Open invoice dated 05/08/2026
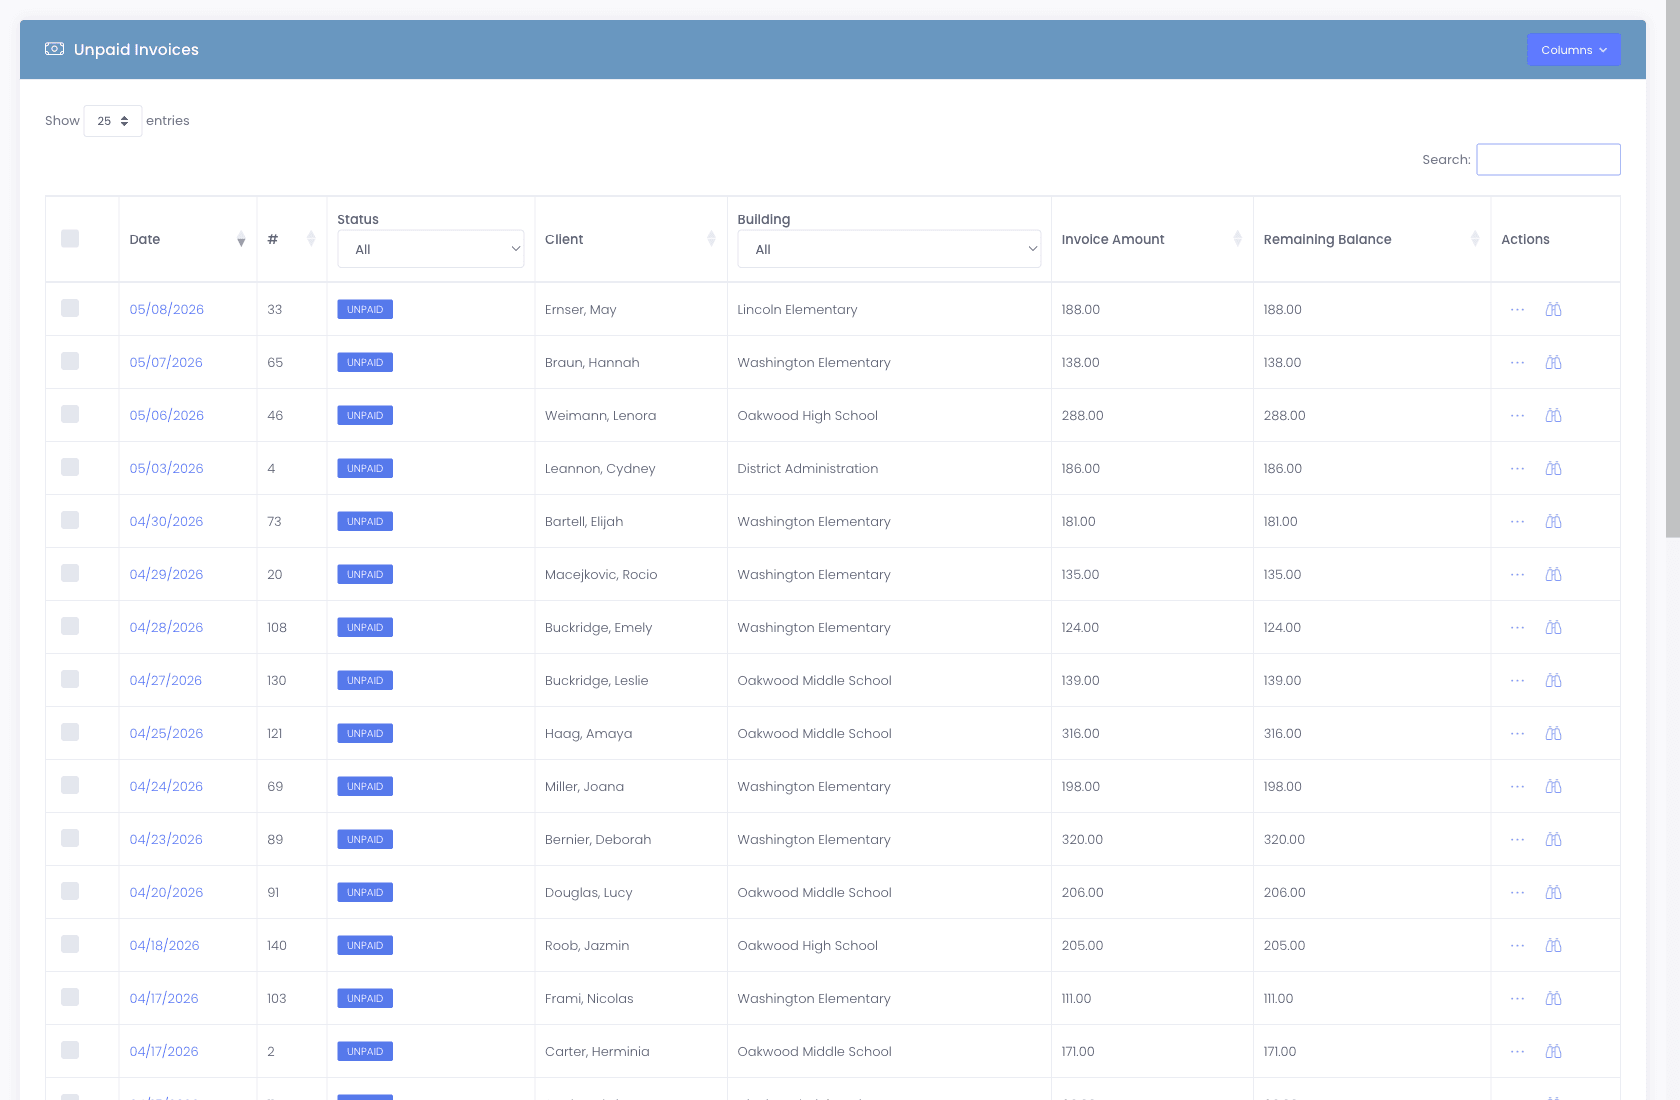The height and width of the screenshot is (1100, 1680). point(167,310)
